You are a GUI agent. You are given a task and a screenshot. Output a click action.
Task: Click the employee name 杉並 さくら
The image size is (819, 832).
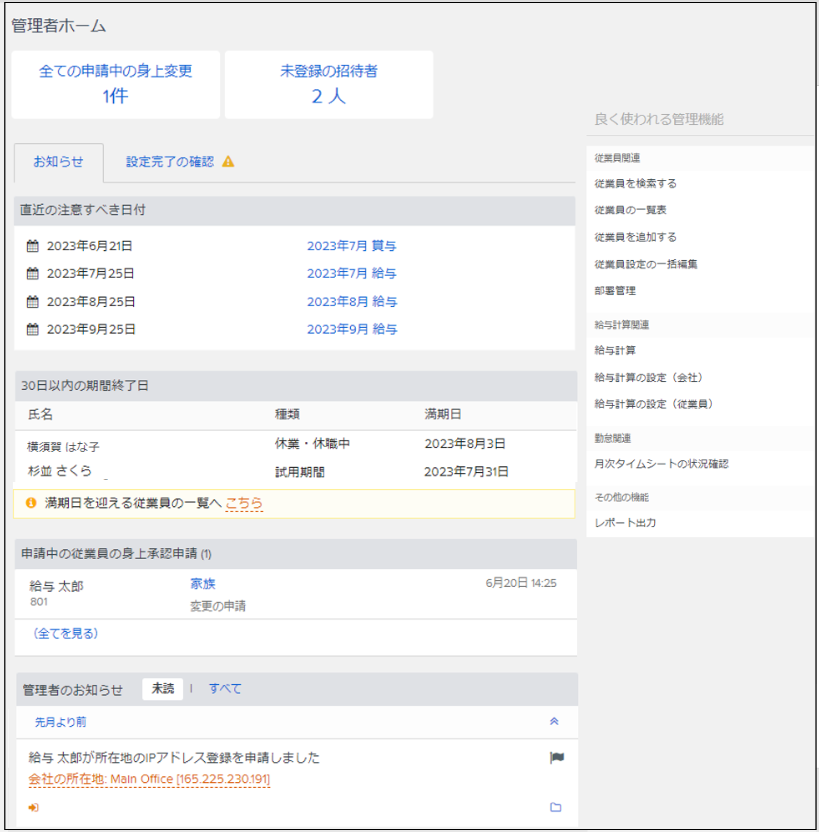[59, 471]
